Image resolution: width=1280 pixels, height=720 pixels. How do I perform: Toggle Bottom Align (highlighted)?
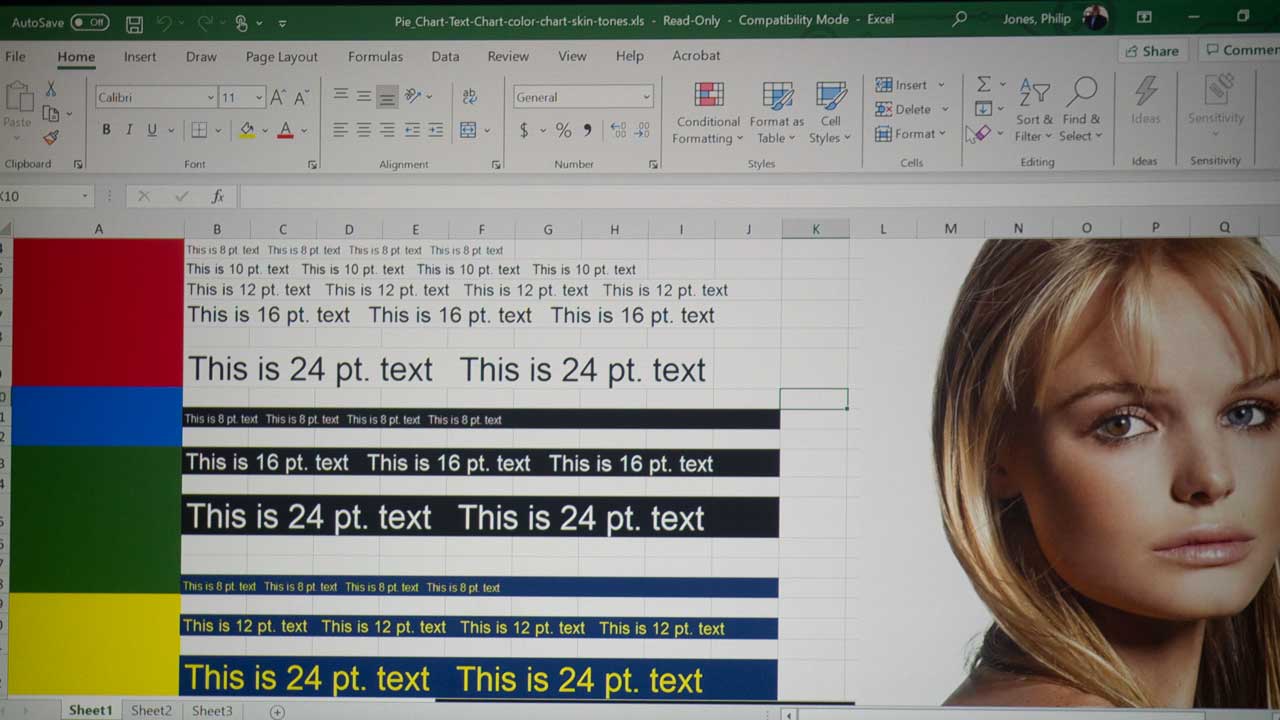(387, 97)
